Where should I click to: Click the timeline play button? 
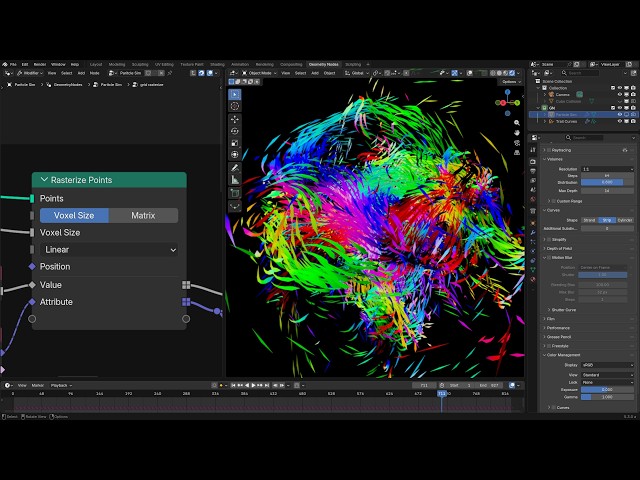(253, 385)
